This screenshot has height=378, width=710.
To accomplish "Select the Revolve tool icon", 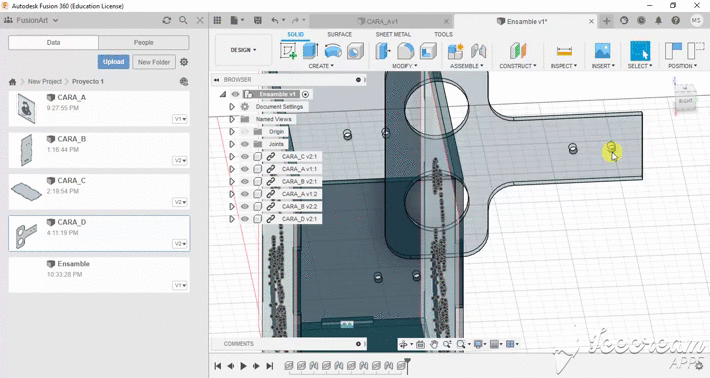I will tap(333, 51).
